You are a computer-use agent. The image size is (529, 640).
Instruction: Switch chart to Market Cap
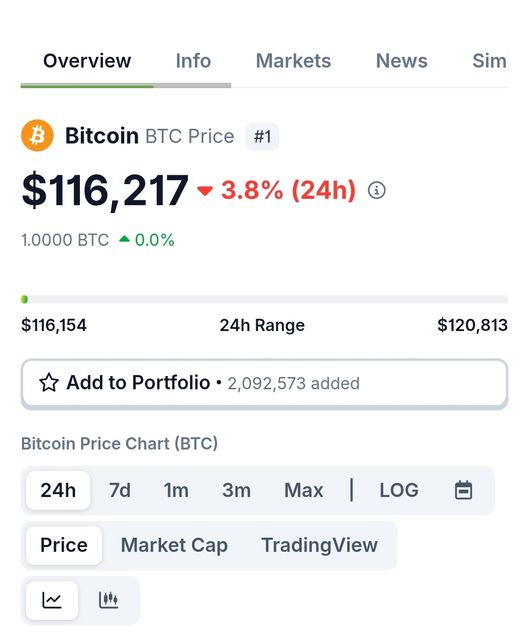(x=174, y=545)
